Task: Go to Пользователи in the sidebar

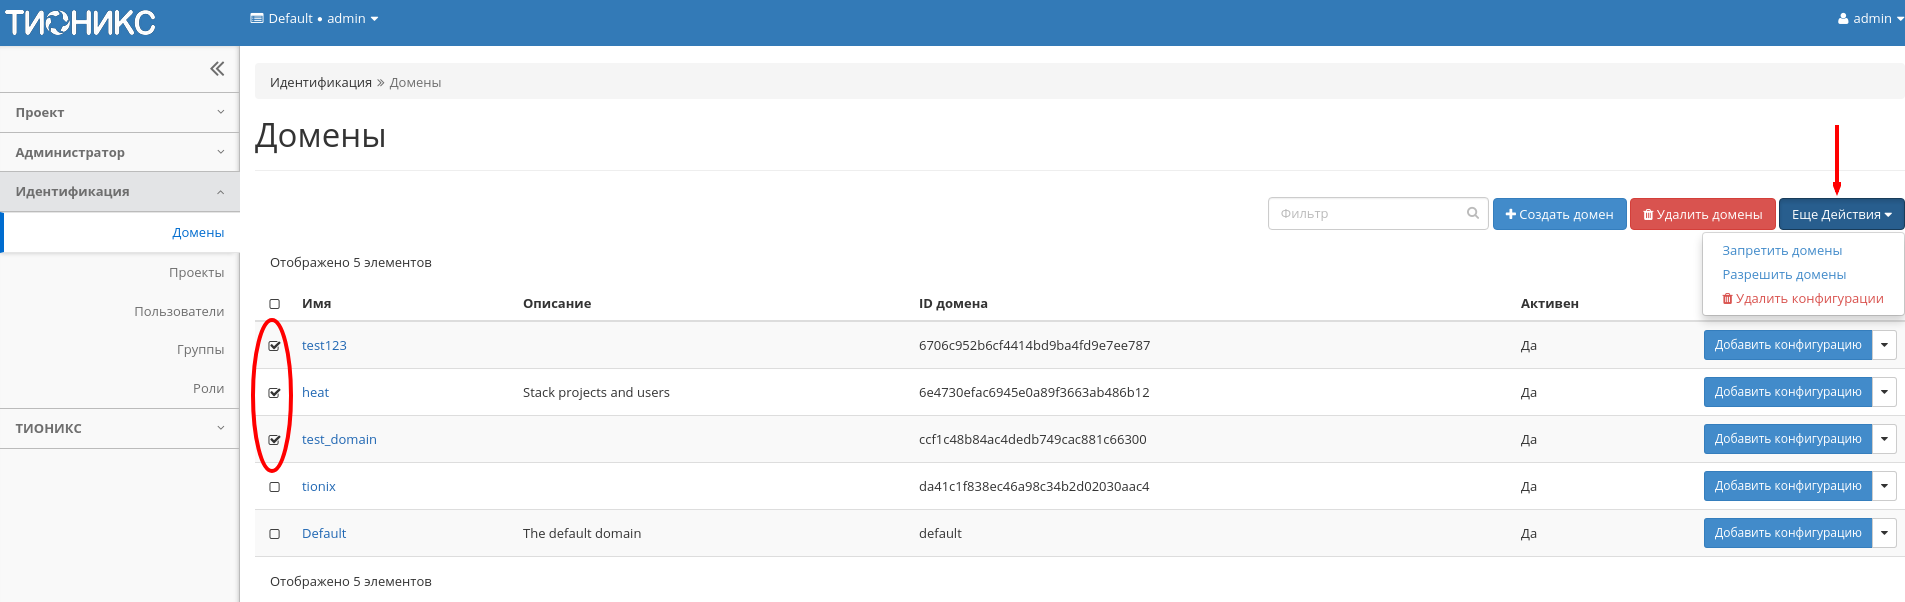Action: coord(179,311)
